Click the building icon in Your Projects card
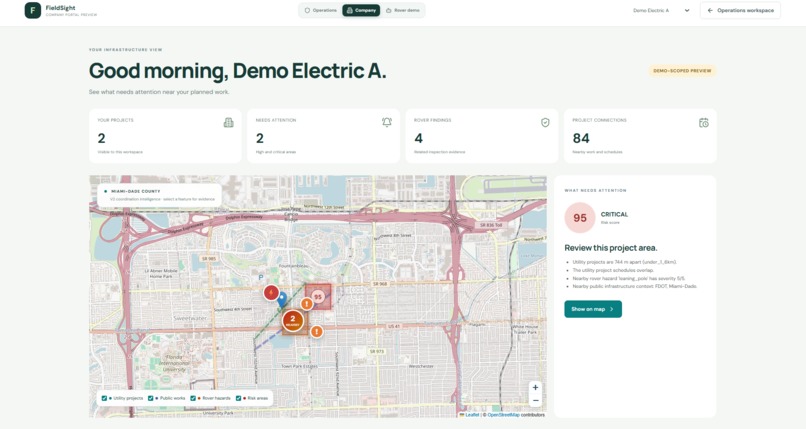 (228, 122)
